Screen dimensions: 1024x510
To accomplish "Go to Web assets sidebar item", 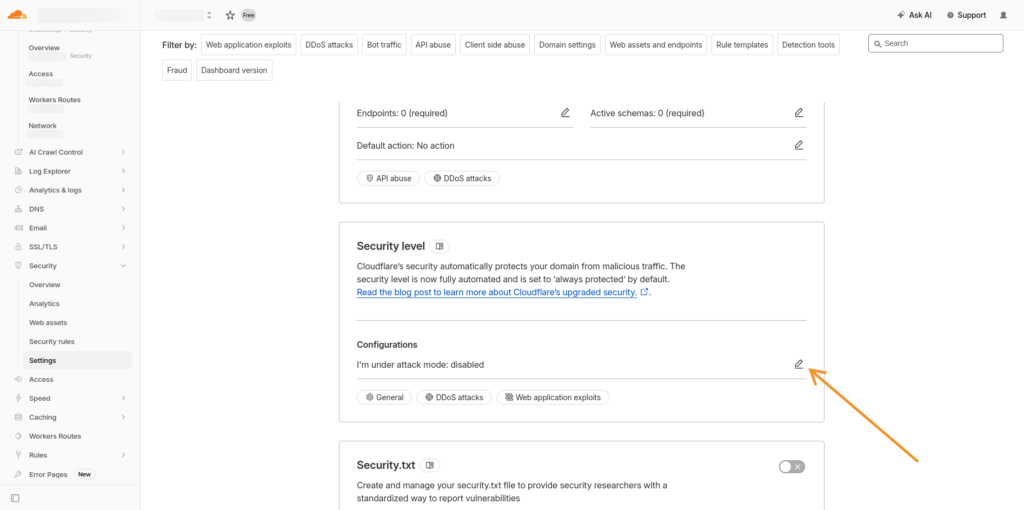I will click(x=48, y=322).
